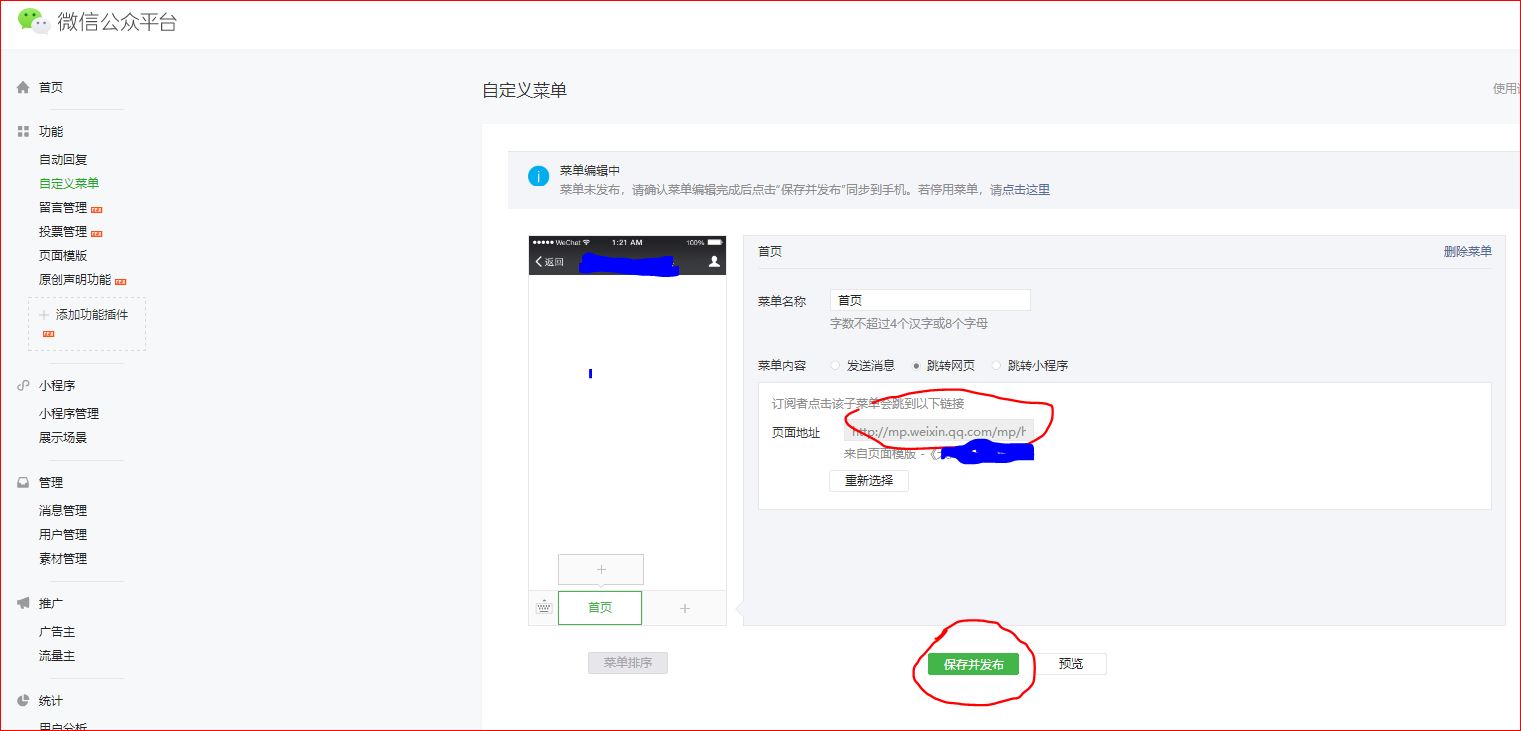
Task: Open 消息管理 in the sidebar
Action: (63, 511)
